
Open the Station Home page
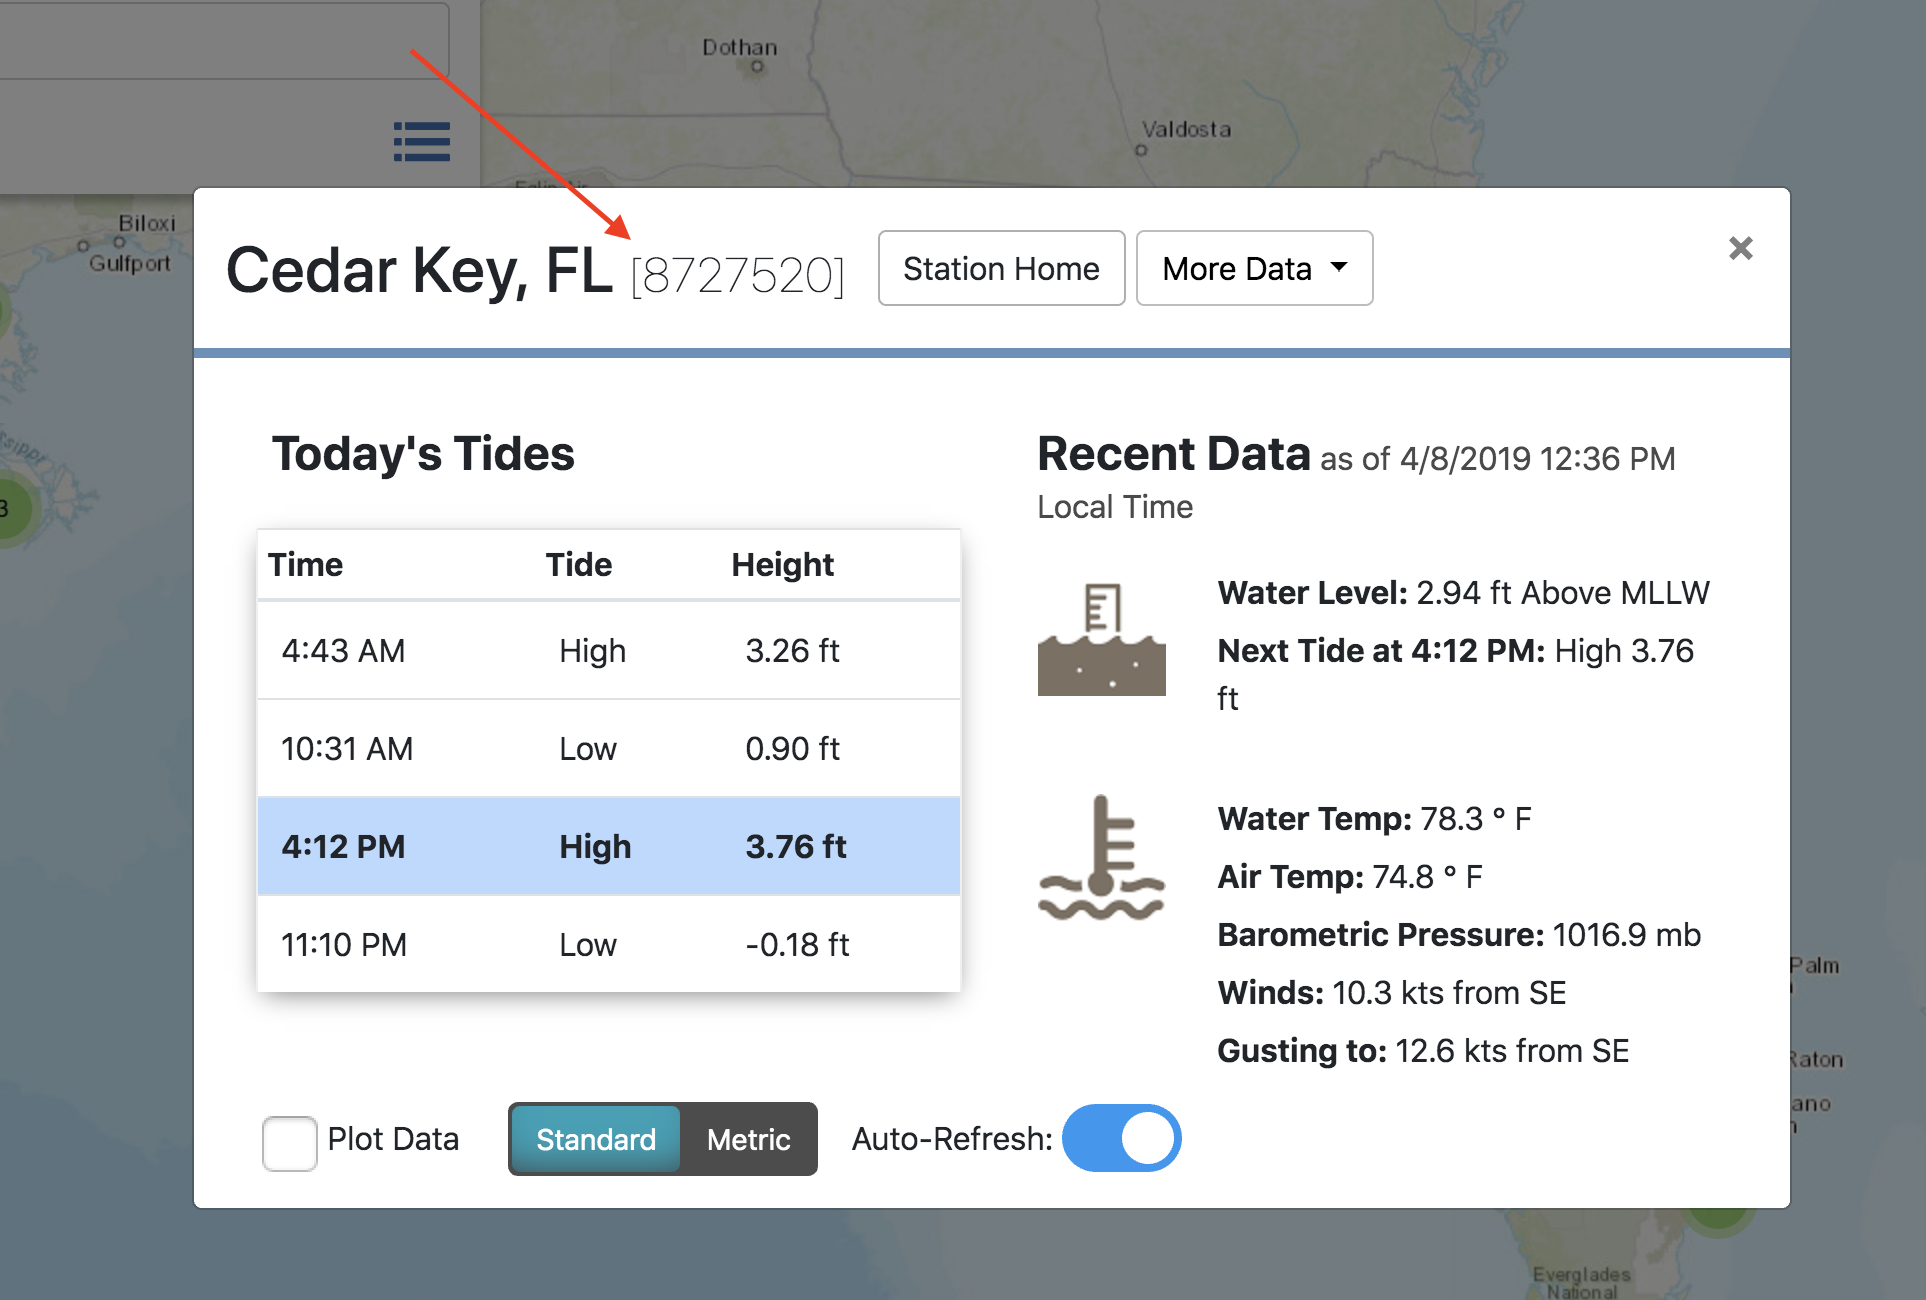pos(1001,268)
